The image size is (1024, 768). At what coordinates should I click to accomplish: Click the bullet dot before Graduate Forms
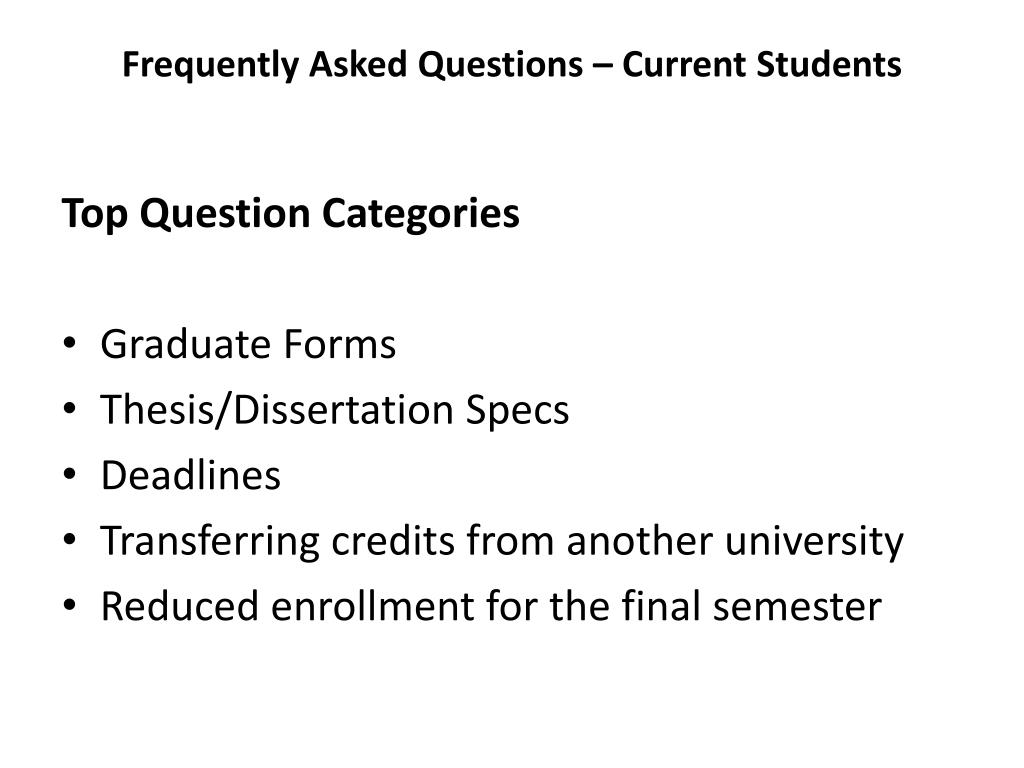(x=70, y=344)
